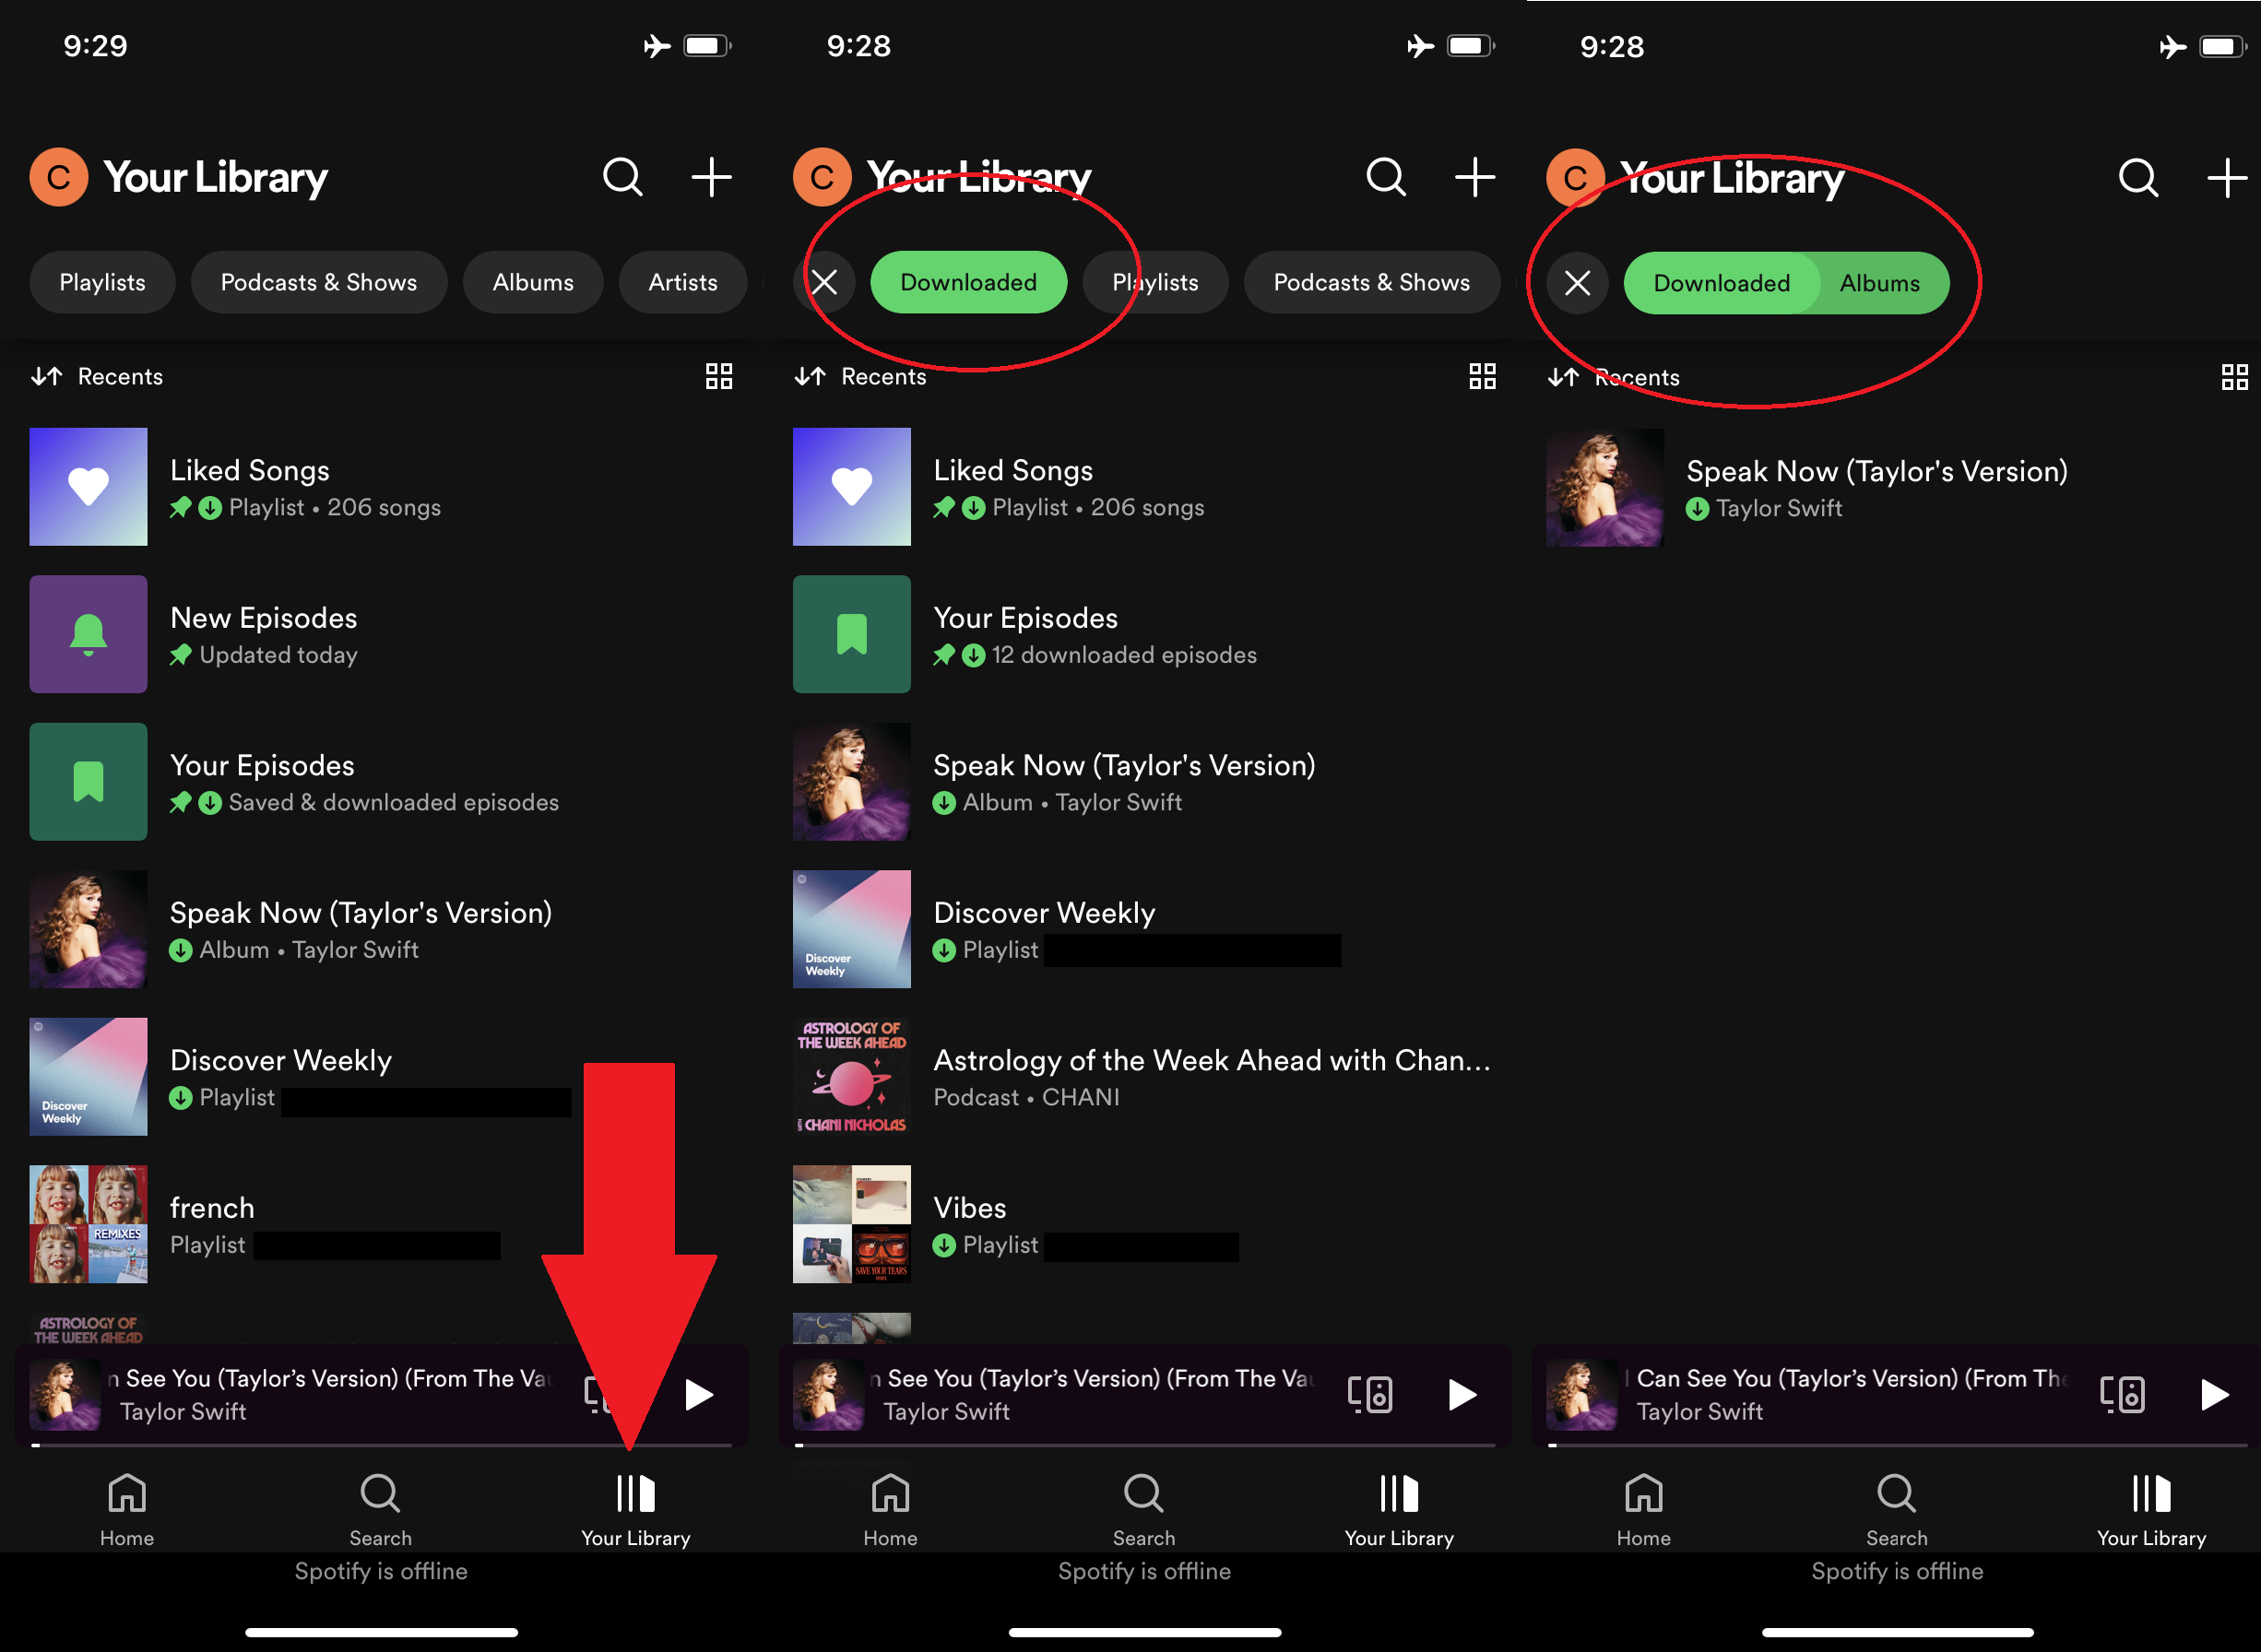This screenshot has height=1652, width=2261.
Task: Open Search from the bottom navigation
Action: click(x=380, y=1510)
